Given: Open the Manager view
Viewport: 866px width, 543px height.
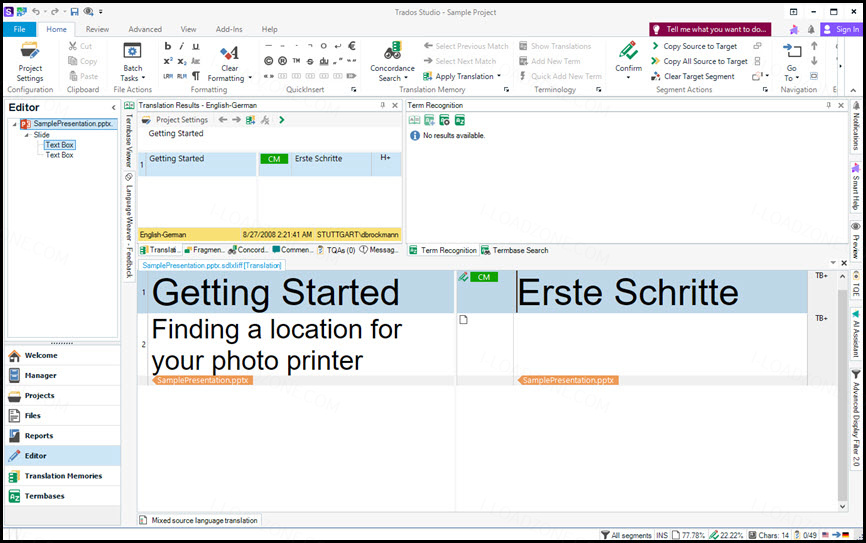Looking at the screenshot, I should [63, 376].
